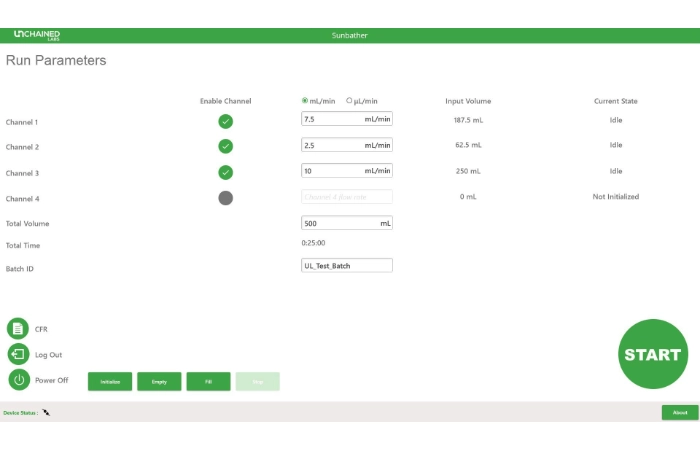Toggle off the Channel 2 enable checkmark

pyautogui.click(x=225, y=147)
